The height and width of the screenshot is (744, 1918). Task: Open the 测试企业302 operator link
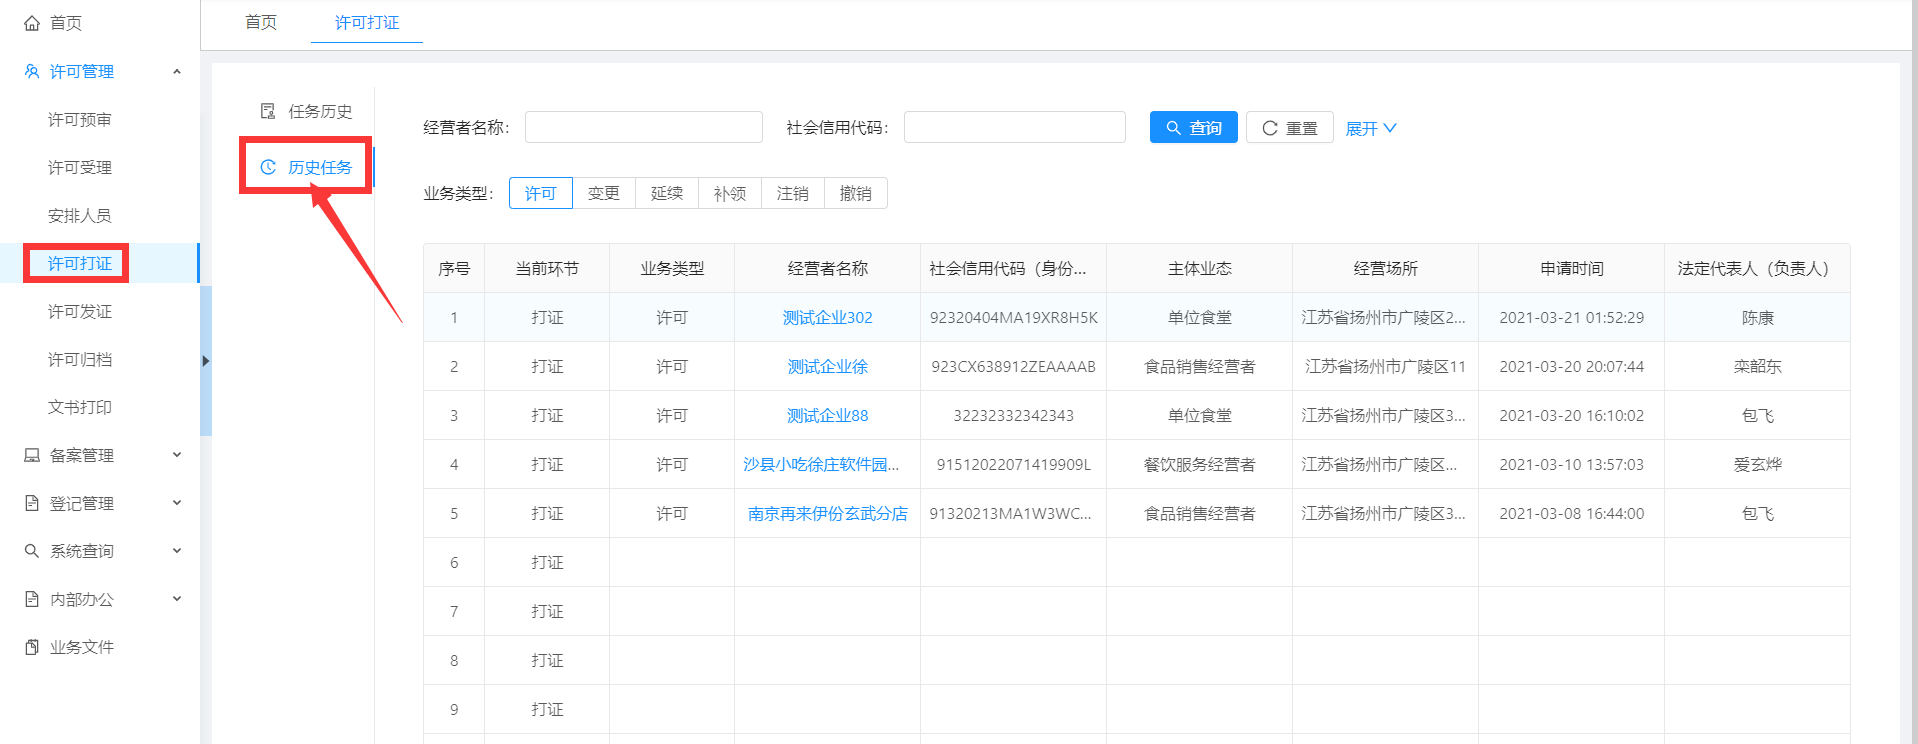[827, 317]
